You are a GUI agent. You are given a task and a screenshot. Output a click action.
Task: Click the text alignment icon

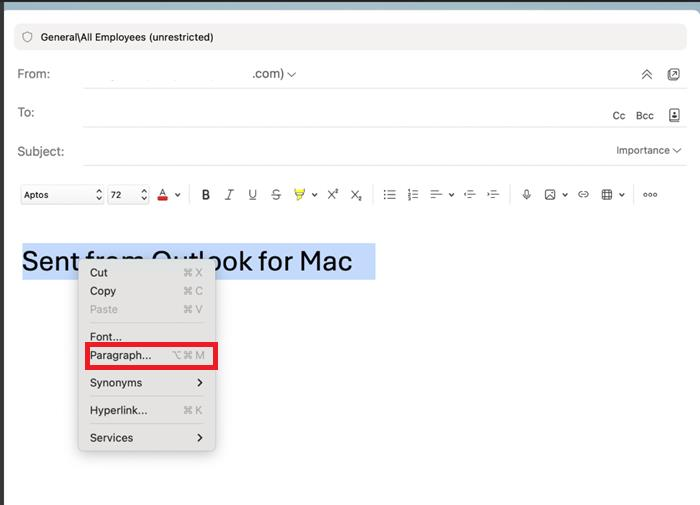tap(436, 194)
